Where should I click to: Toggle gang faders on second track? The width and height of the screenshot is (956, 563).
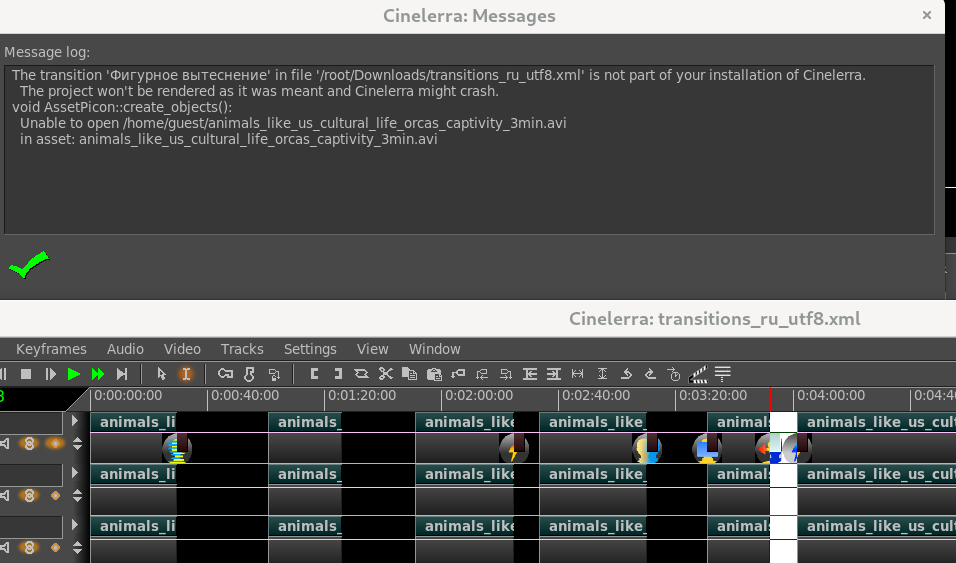(x=30, y=495)
